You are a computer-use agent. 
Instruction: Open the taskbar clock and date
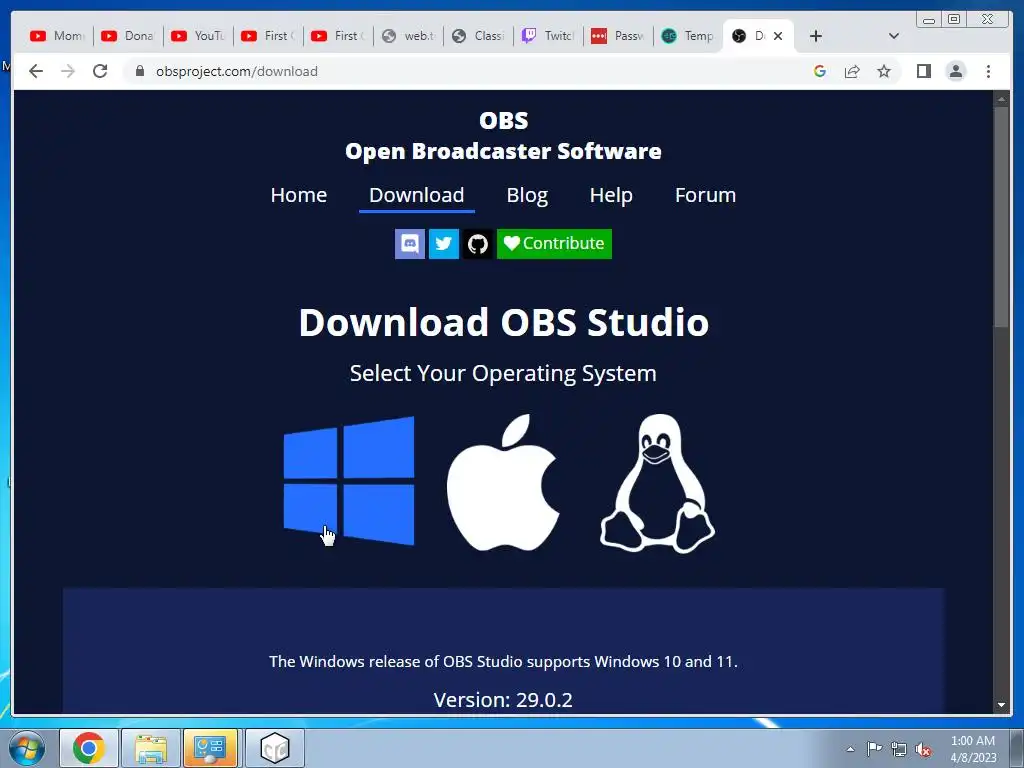click(x=973, y=749)
